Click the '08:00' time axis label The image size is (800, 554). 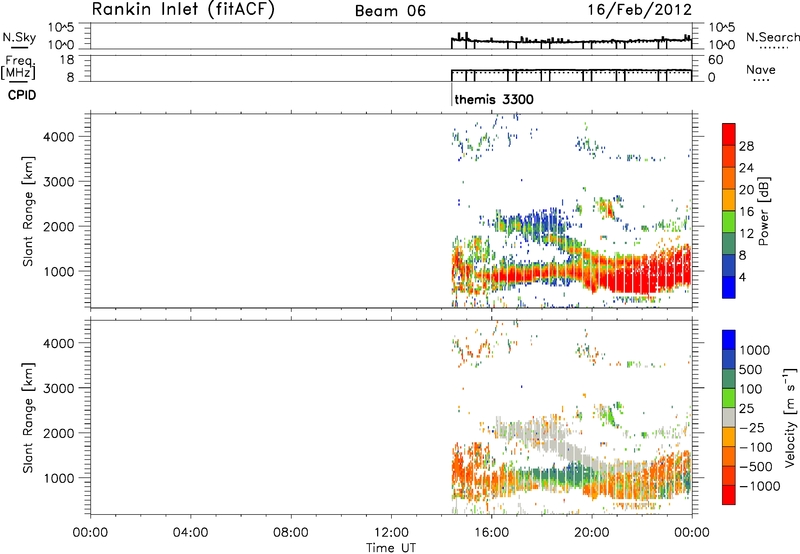click(291, 533)
